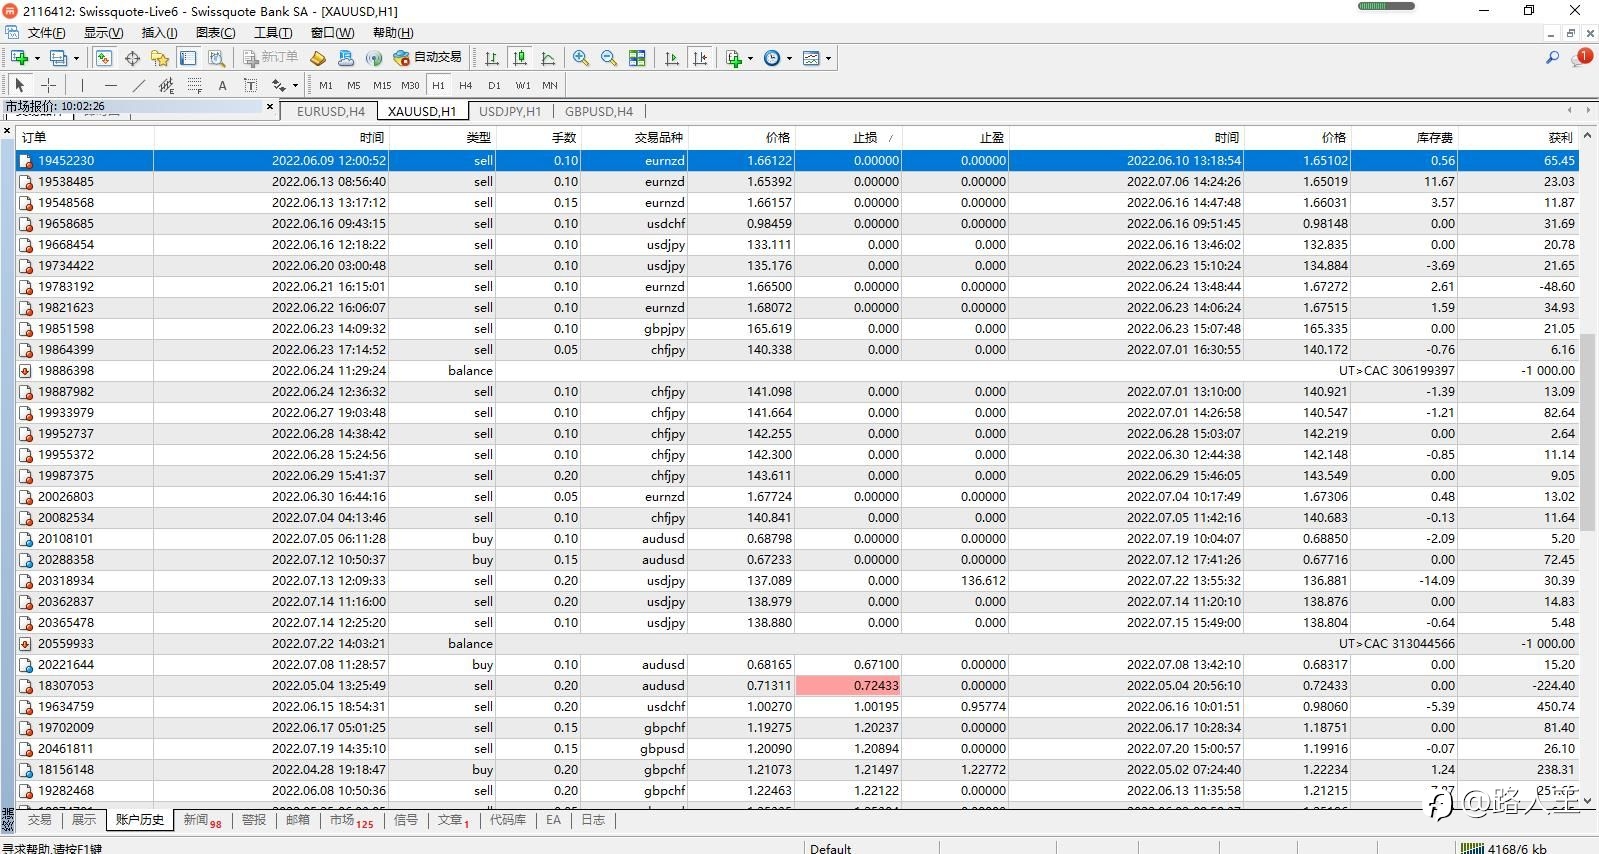
Task: Open the periods clock icon
Action: [x=772, y=58]
